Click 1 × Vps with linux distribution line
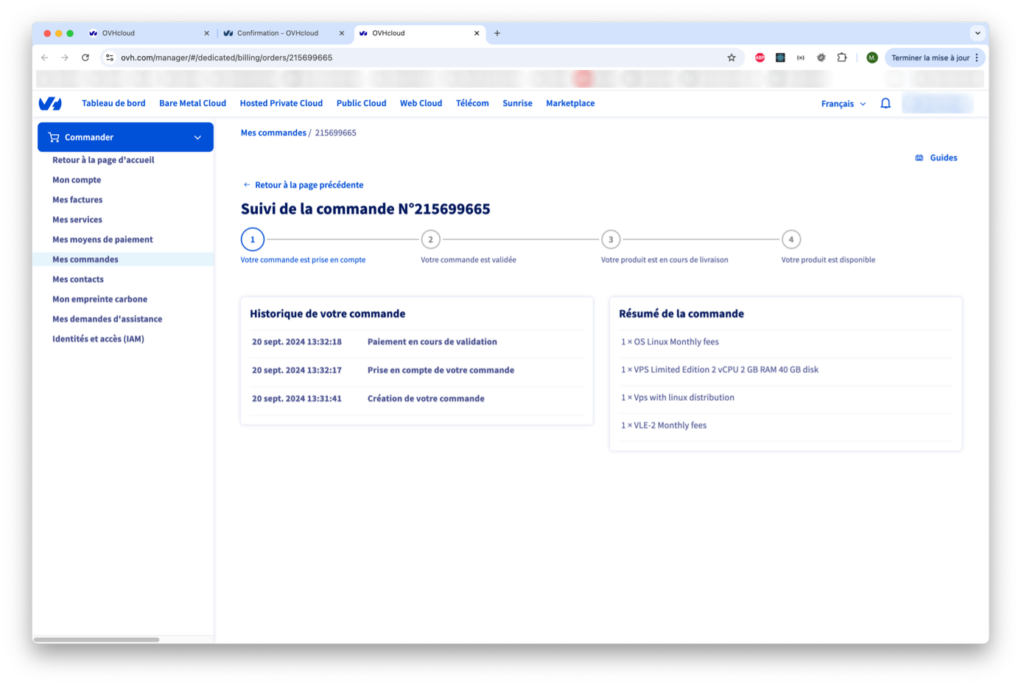The height and width of the screenshot is (689, 1024). [677, 398]
